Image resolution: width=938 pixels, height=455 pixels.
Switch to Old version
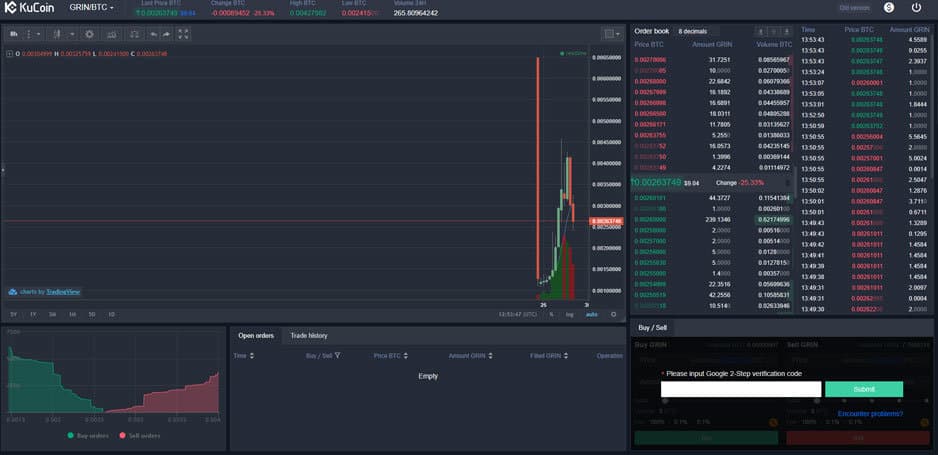(x=854, y=8)
